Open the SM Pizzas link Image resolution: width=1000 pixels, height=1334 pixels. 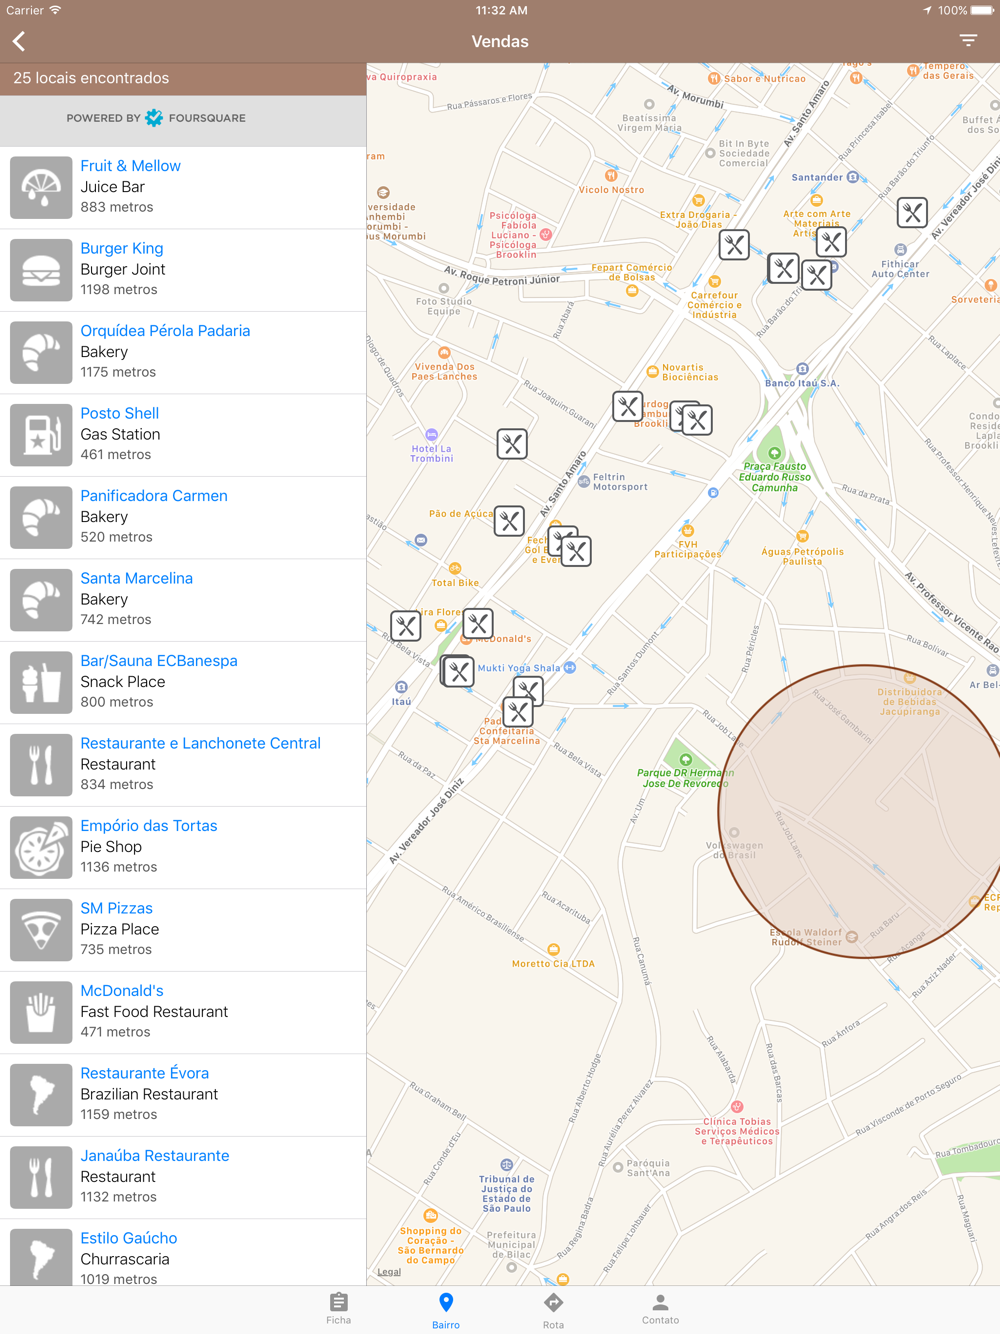(116, 908)
